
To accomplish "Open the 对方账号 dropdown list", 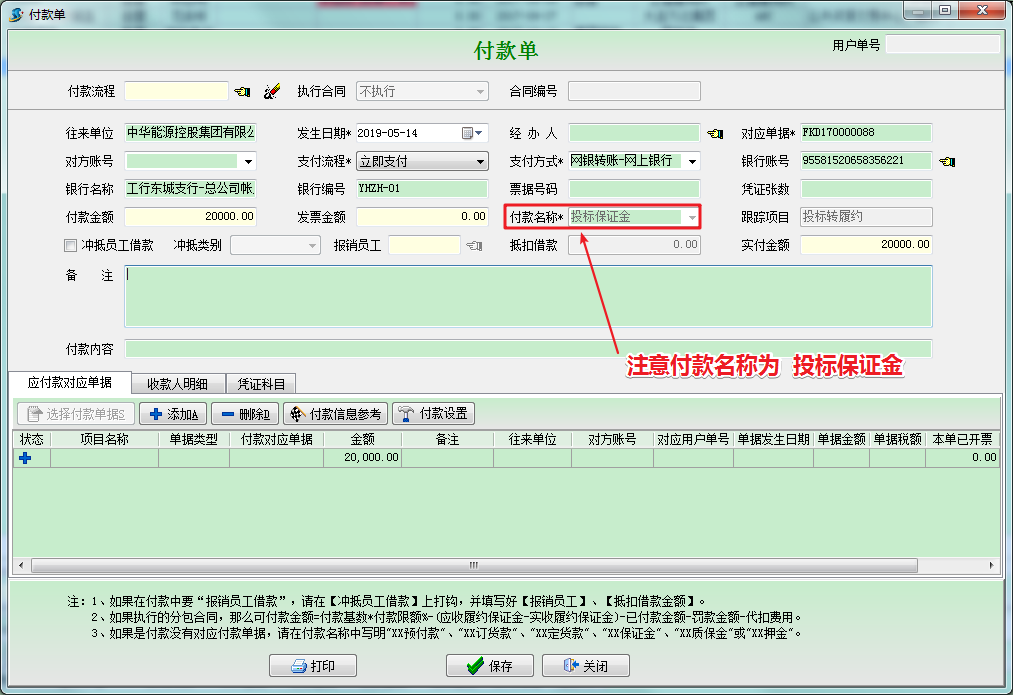I will tap(248, 161).
